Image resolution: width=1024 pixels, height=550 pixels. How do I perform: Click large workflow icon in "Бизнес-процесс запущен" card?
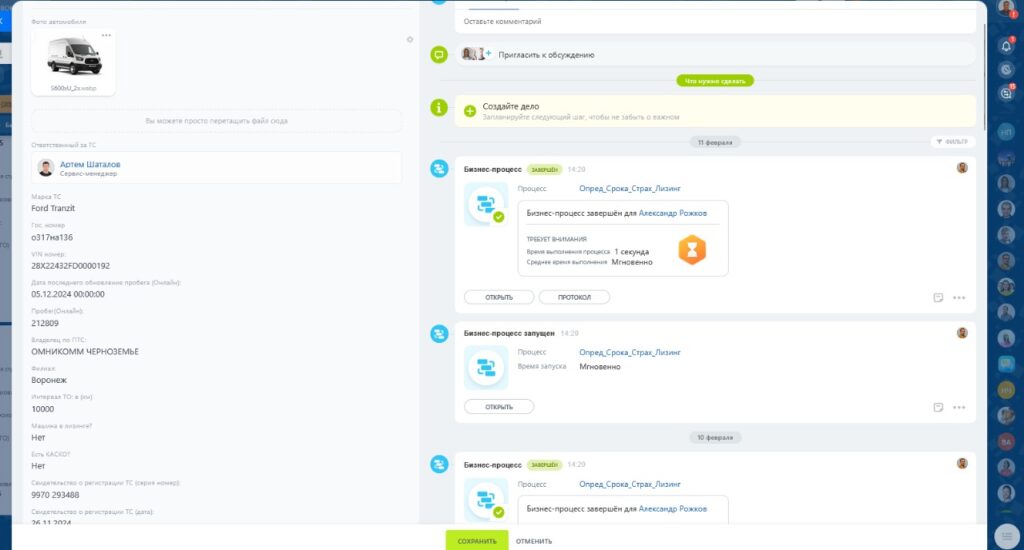click(x=486, y=368)
